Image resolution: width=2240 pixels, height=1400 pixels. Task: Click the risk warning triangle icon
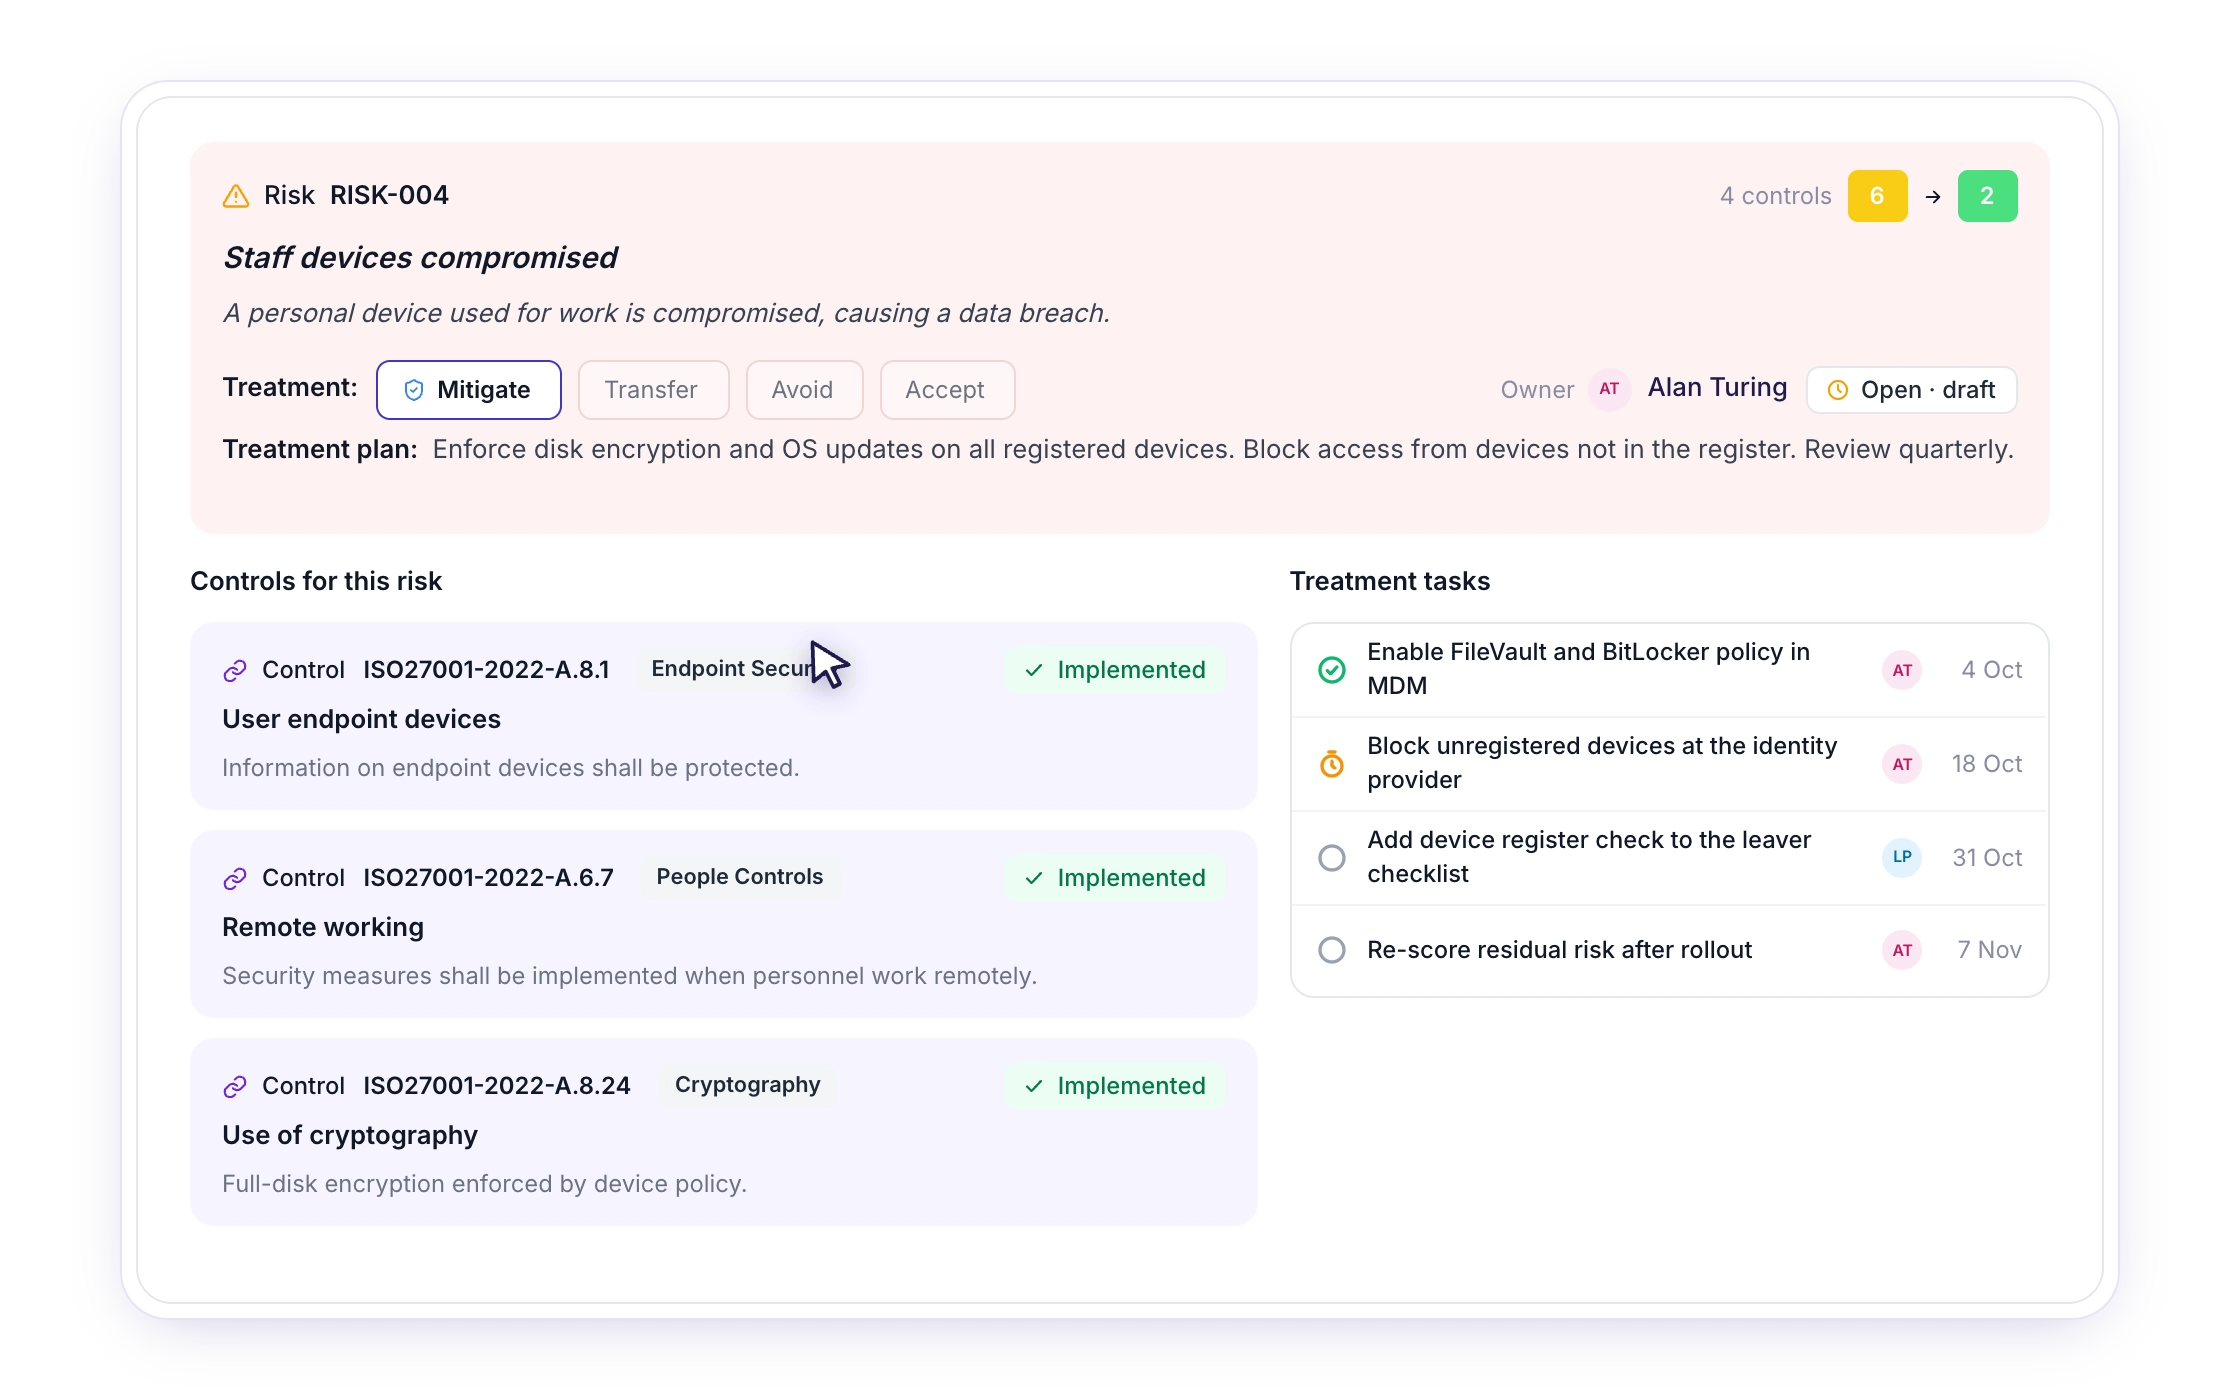236,196
